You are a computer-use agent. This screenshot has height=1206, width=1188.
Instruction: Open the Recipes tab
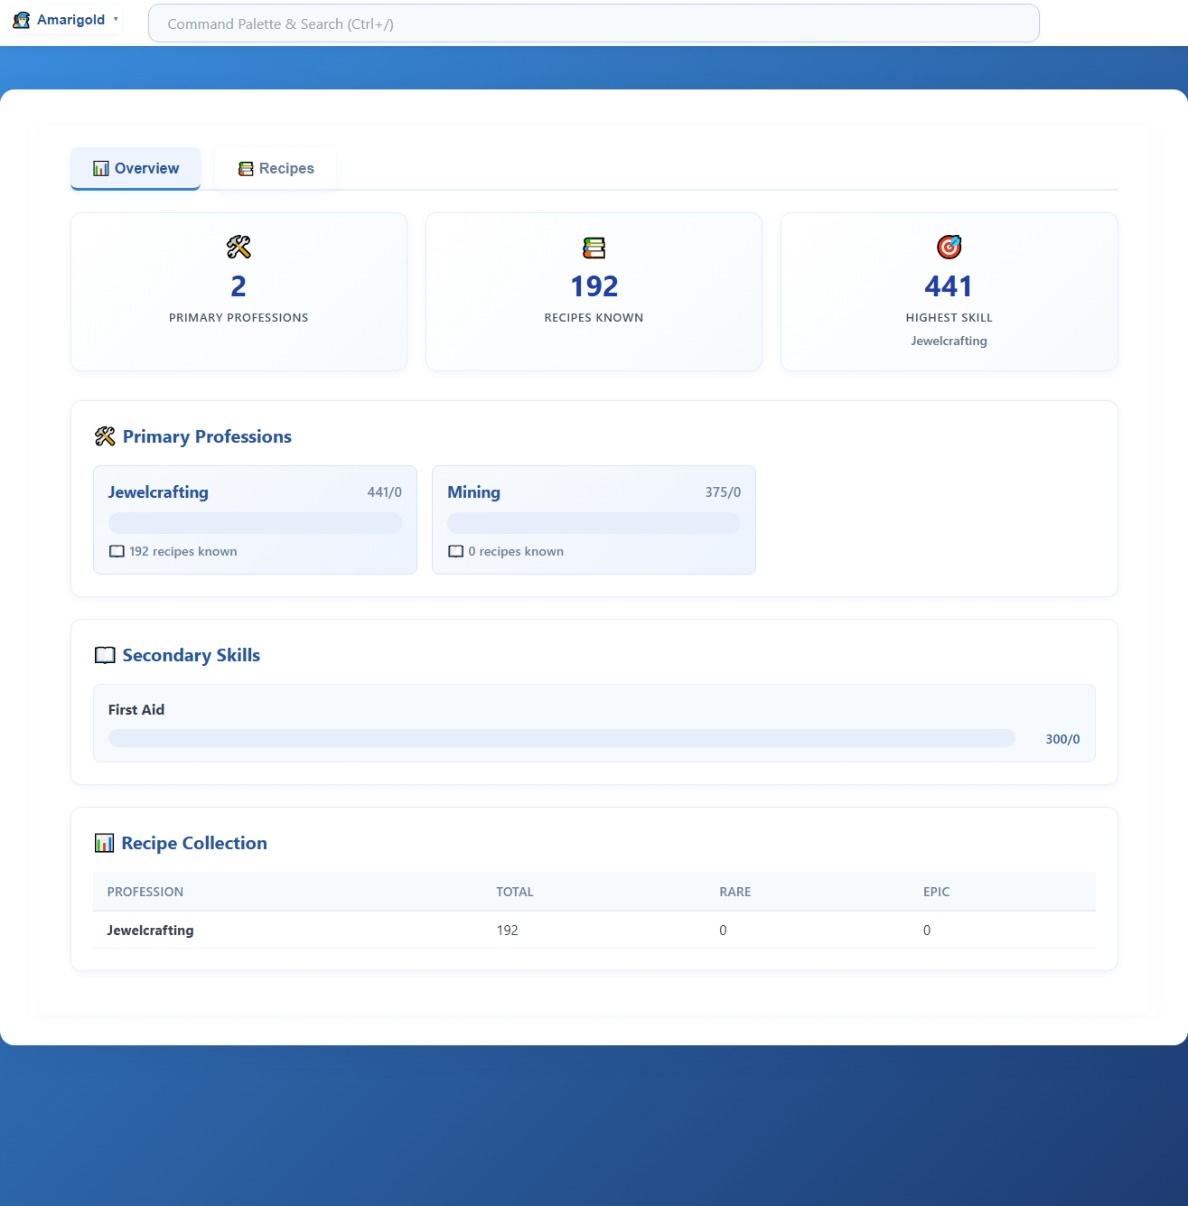click(276, 168)
